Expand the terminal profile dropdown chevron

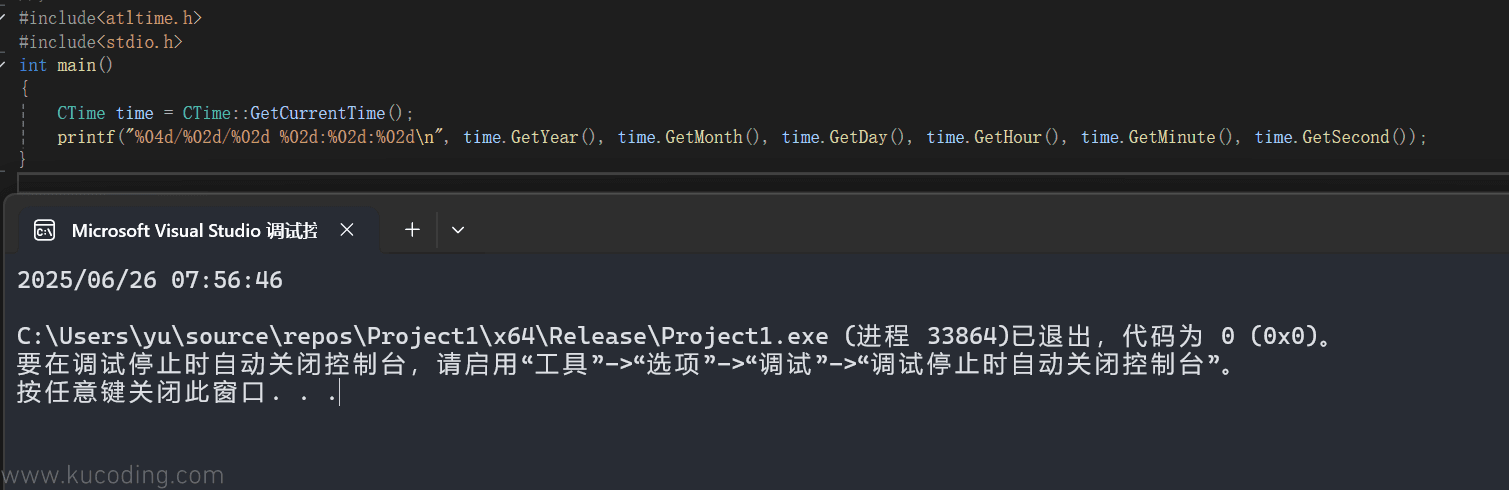click(x=458, y=230)
